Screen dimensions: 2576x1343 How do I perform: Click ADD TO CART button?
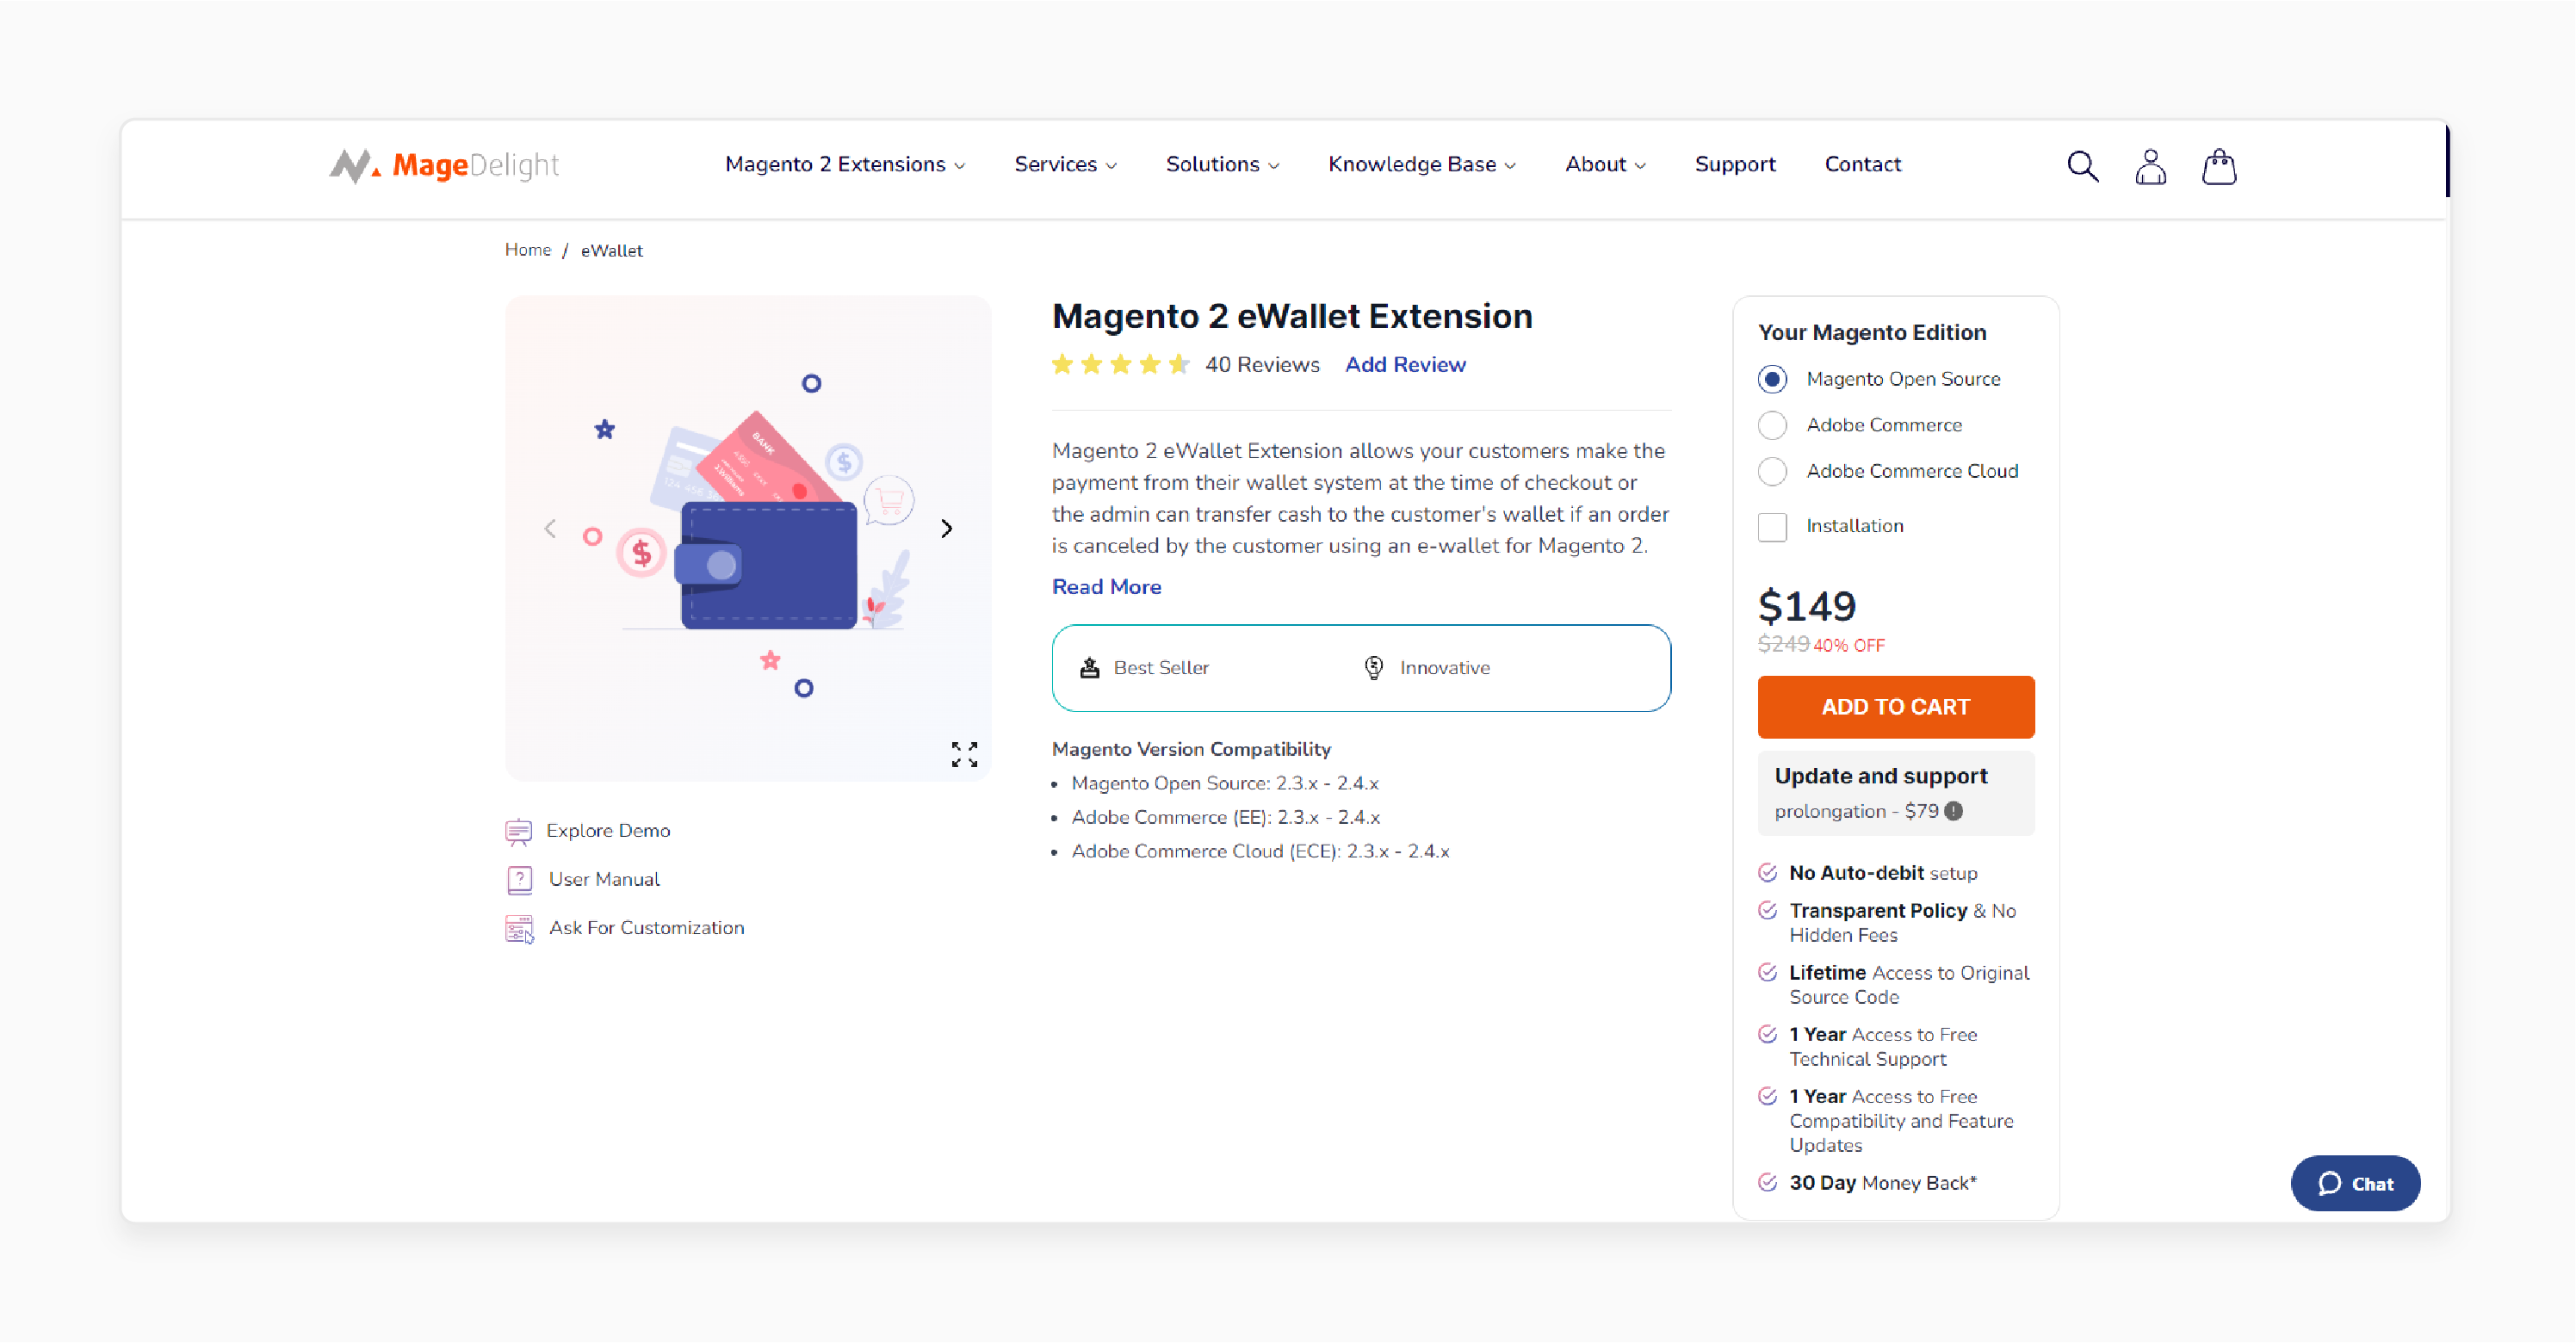pyautogui.click(x=1895, y=707)
